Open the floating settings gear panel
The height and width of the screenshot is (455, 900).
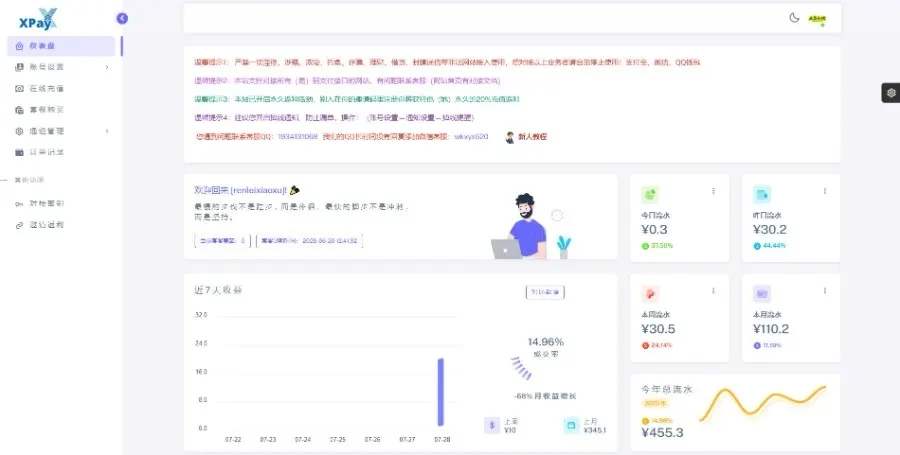(x=889, y=92)
